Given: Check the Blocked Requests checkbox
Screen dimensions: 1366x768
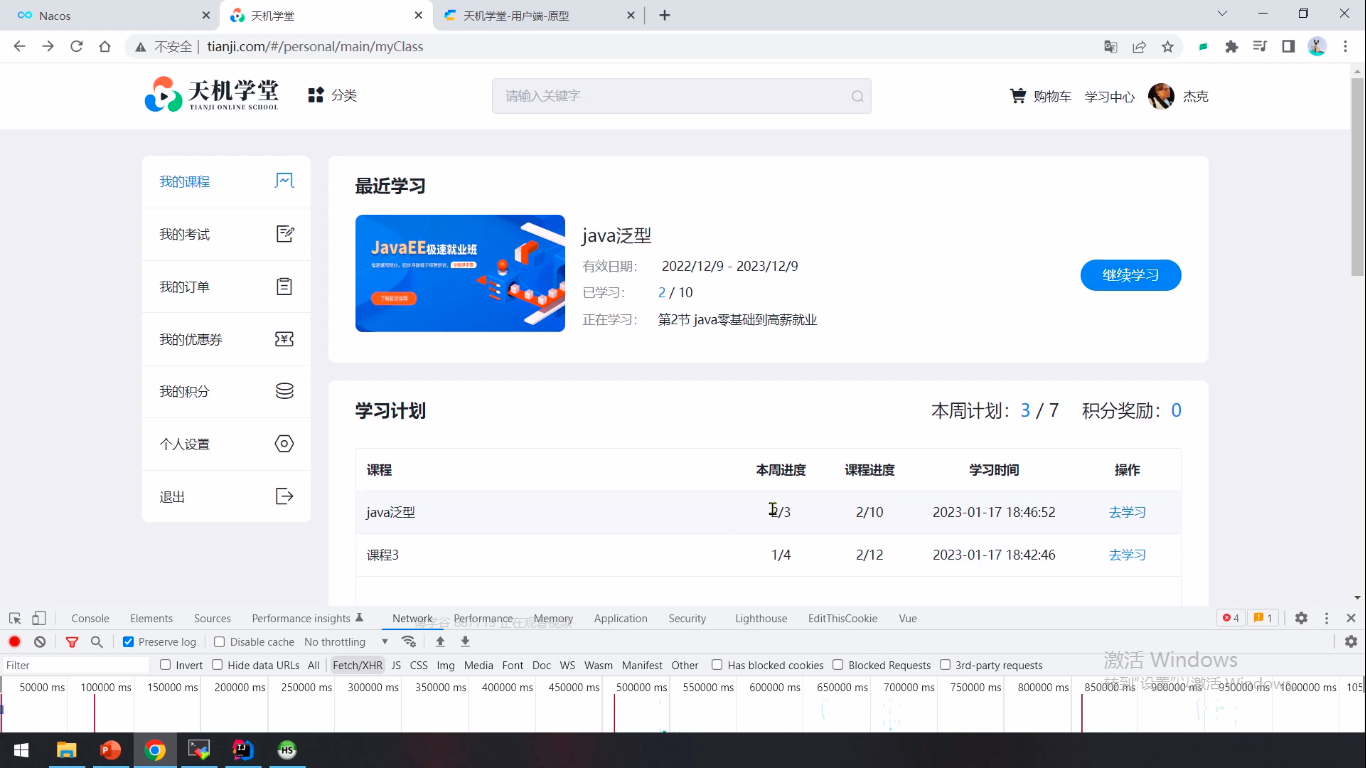Looking at the screenshot, I should (x=838, y=665).
